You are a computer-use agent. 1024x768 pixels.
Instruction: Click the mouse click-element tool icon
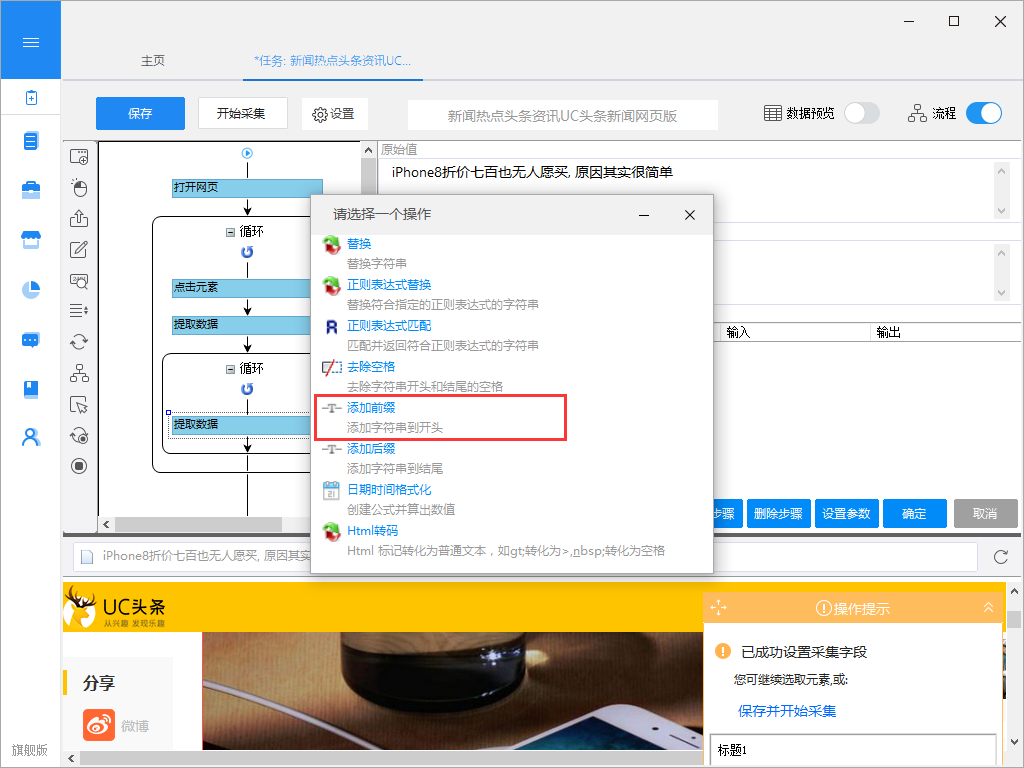pyautogui.click(x=79, y=188)
